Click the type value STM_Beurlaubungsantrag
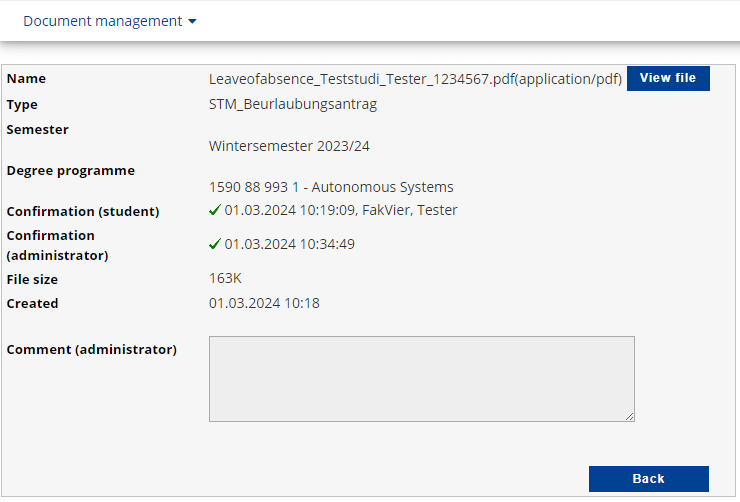Image resolution: width=740 pixels, height=502 pixels. 293,104
